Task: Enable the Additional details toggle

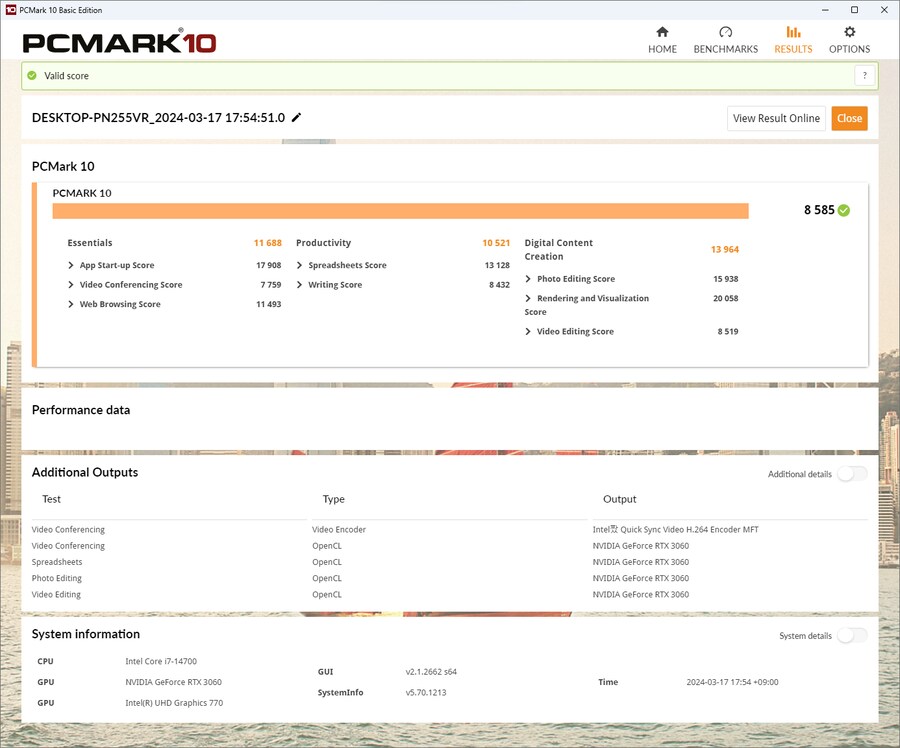Action: coord(851,474)
